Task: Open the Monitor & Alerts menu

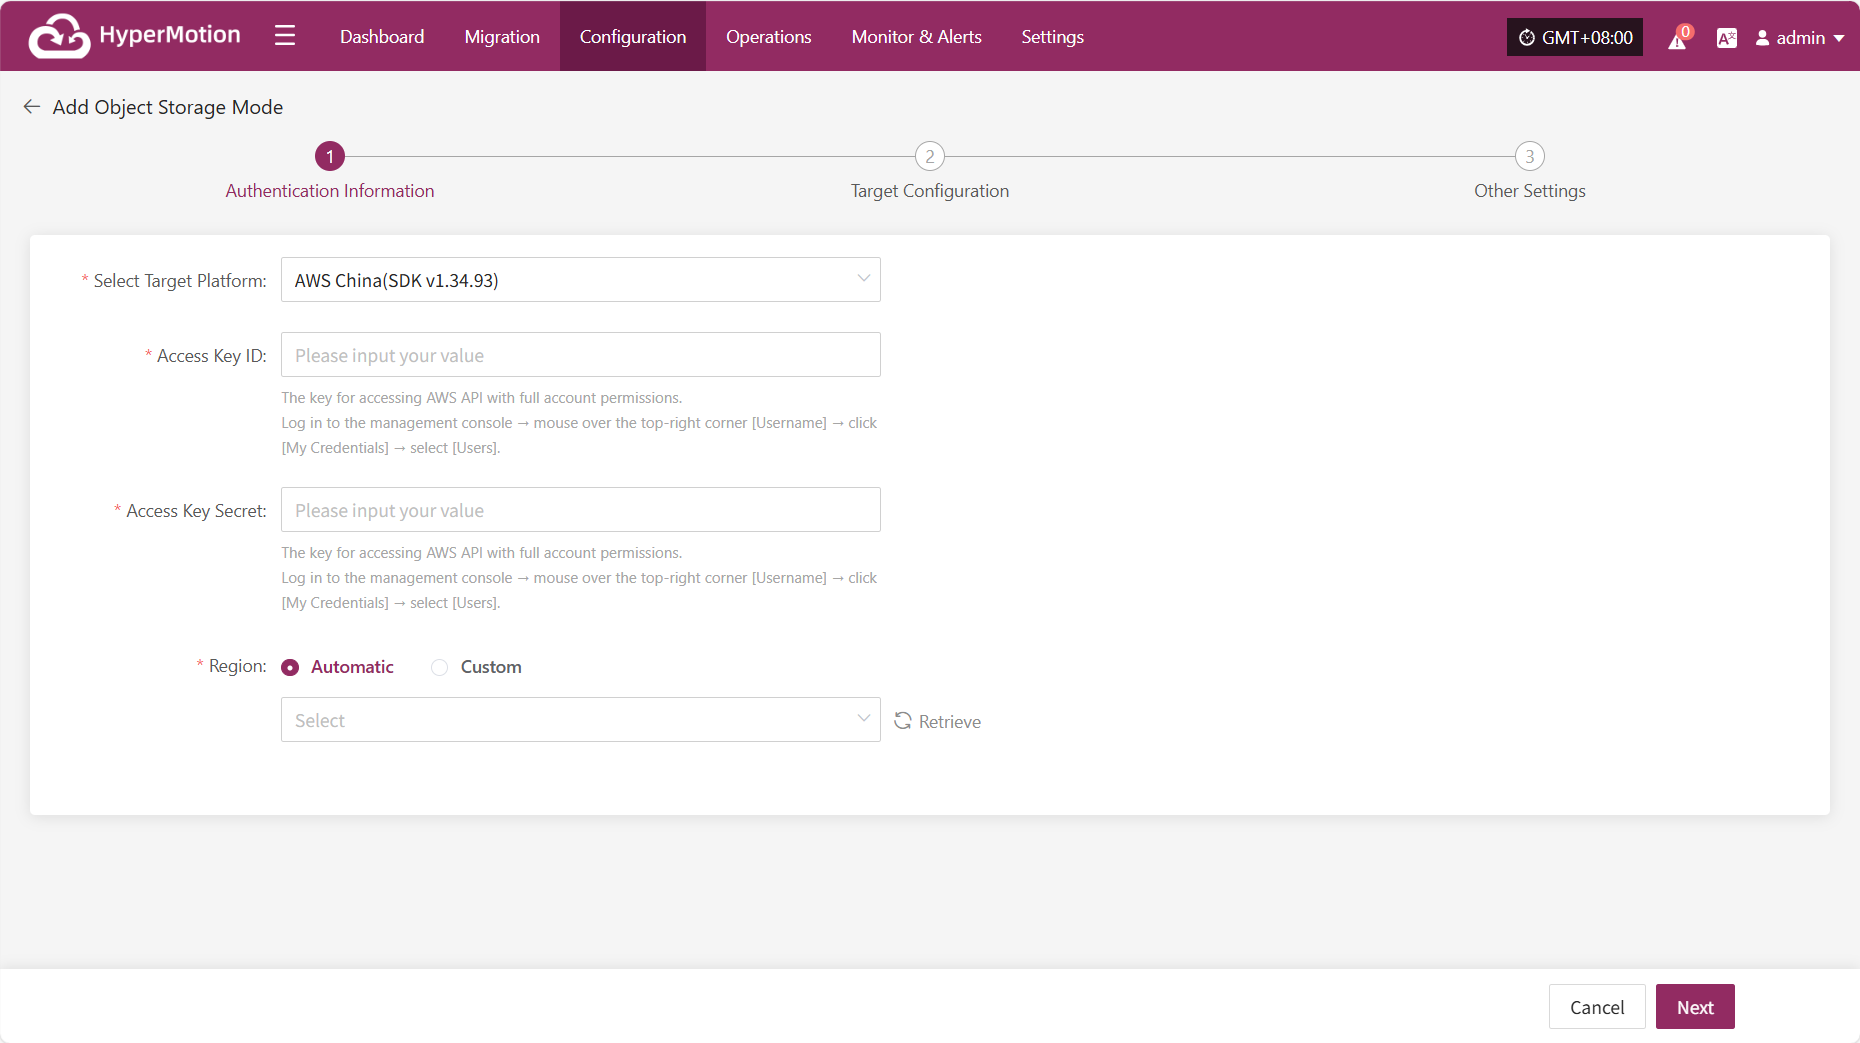Action: pos(917,36)
